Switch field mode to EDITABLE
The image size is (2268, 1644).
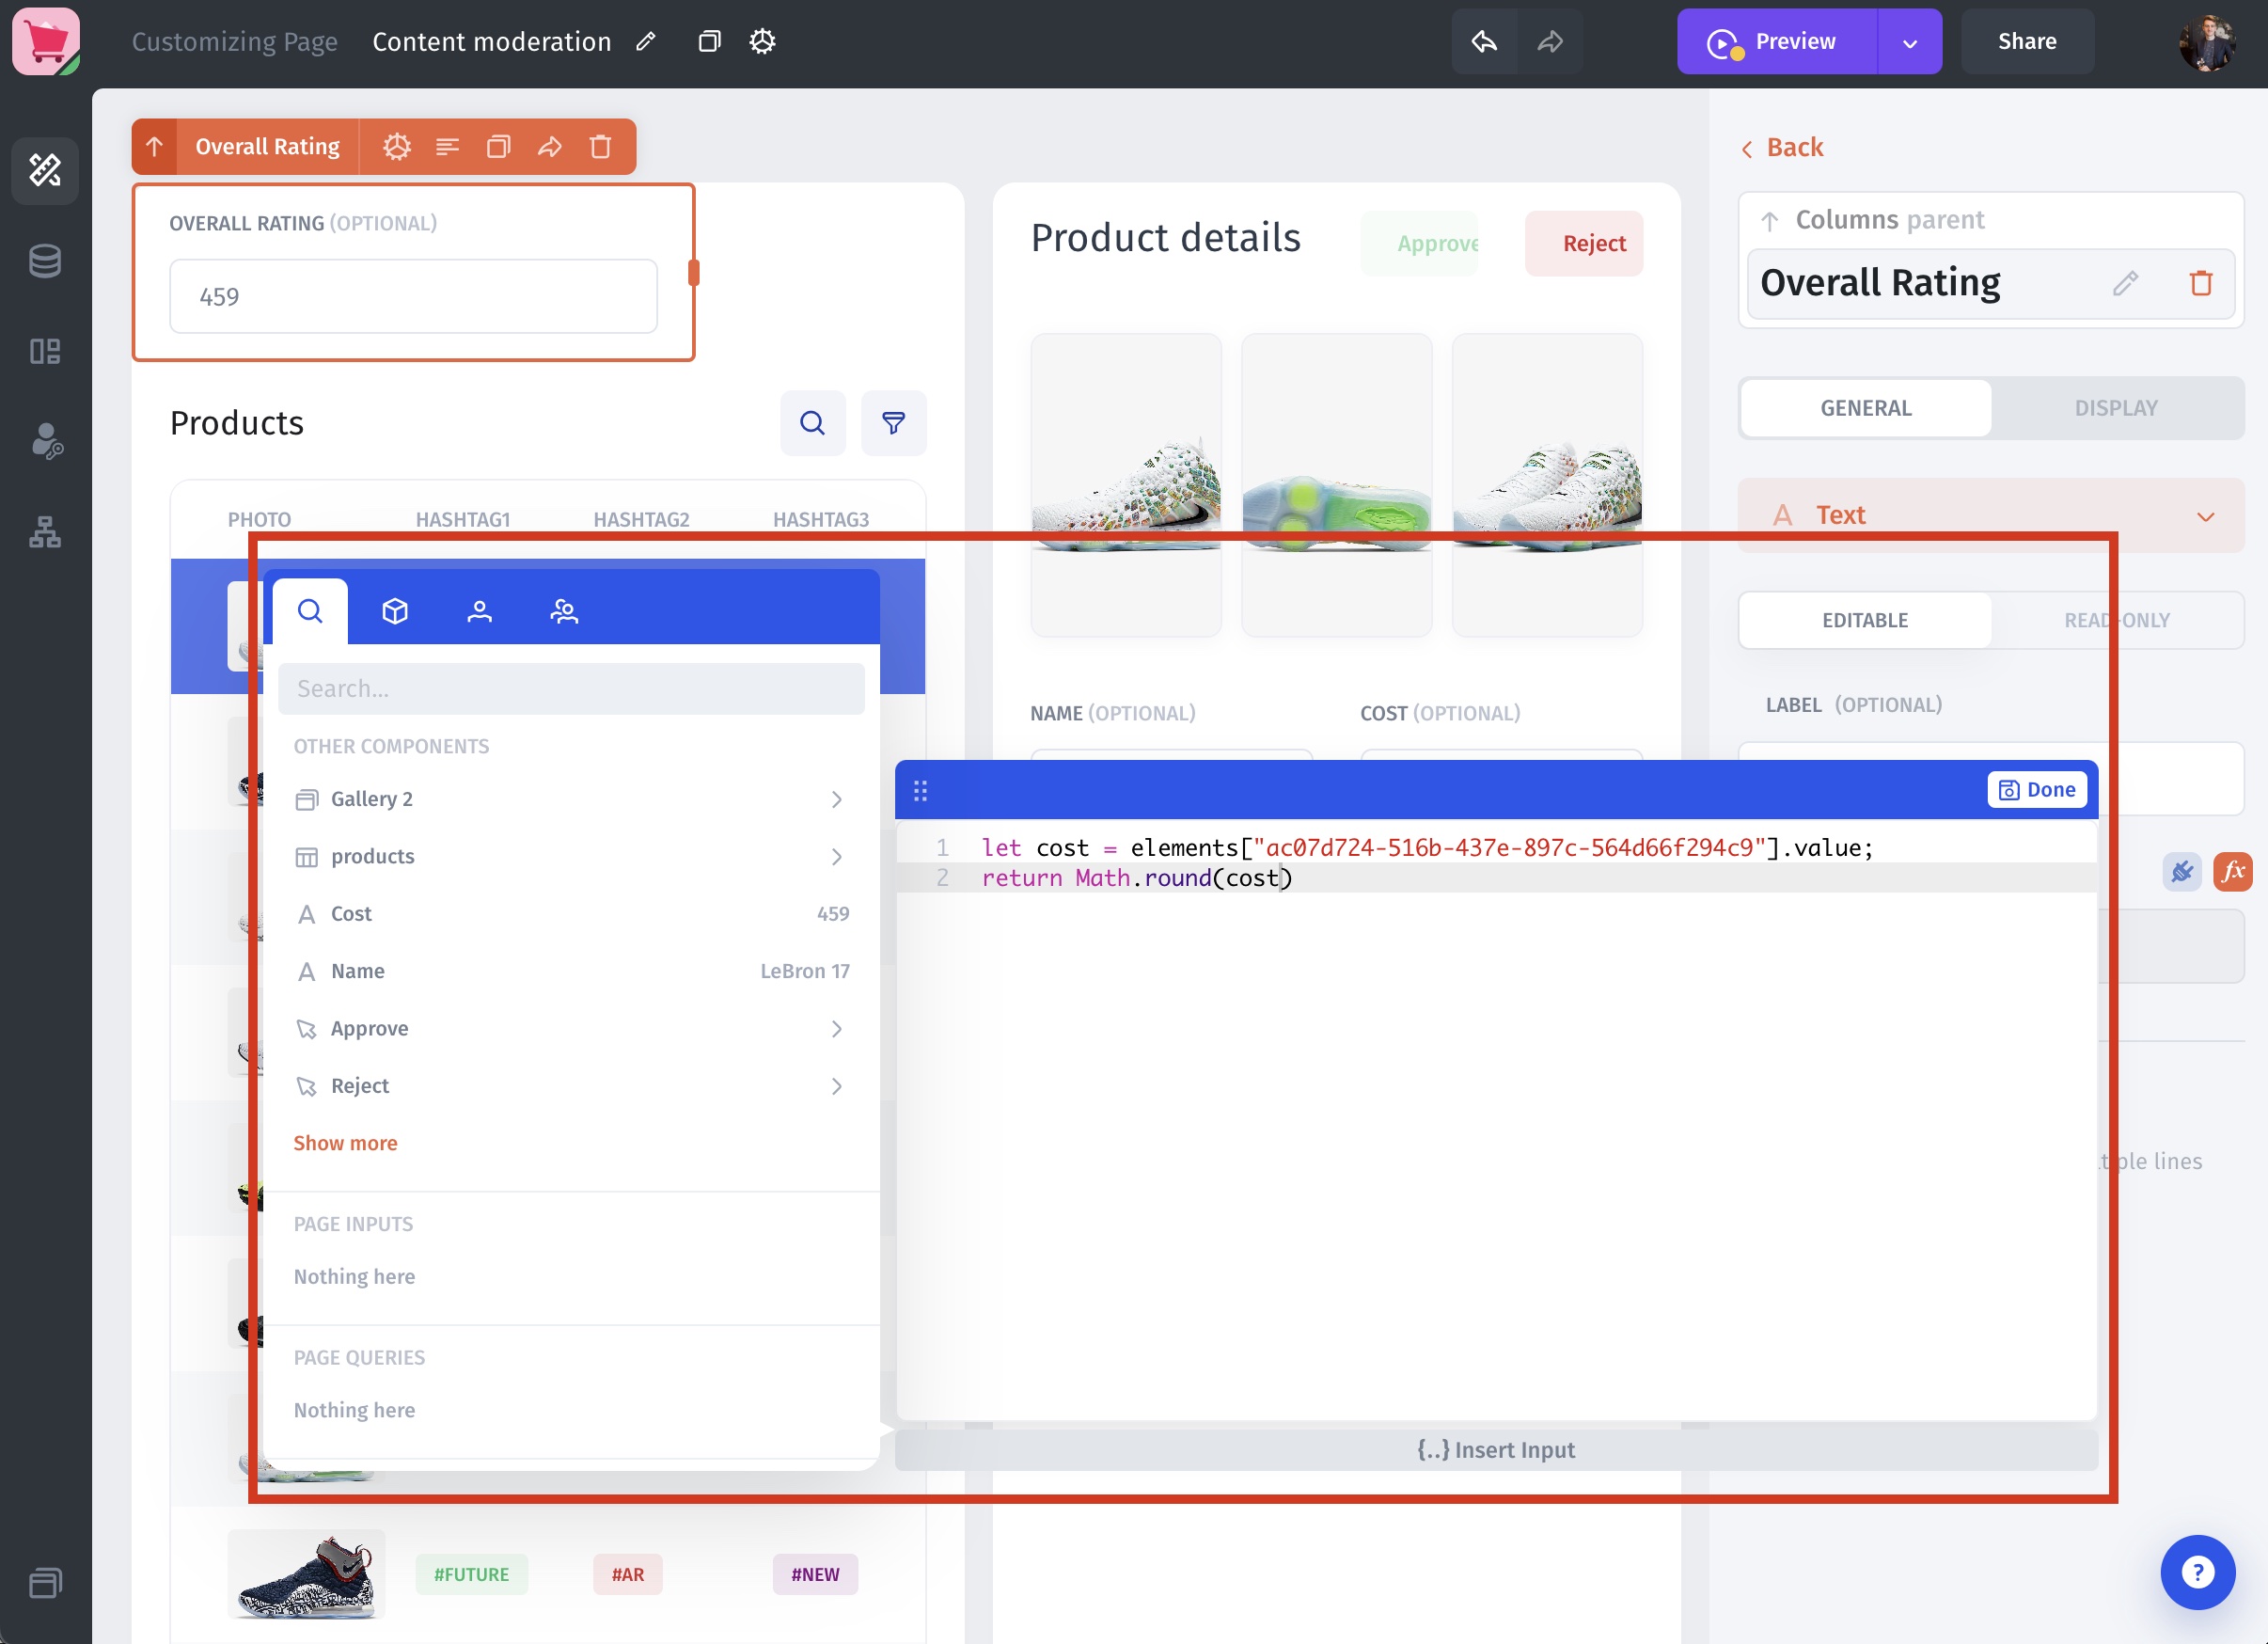tap(1864, 620)
